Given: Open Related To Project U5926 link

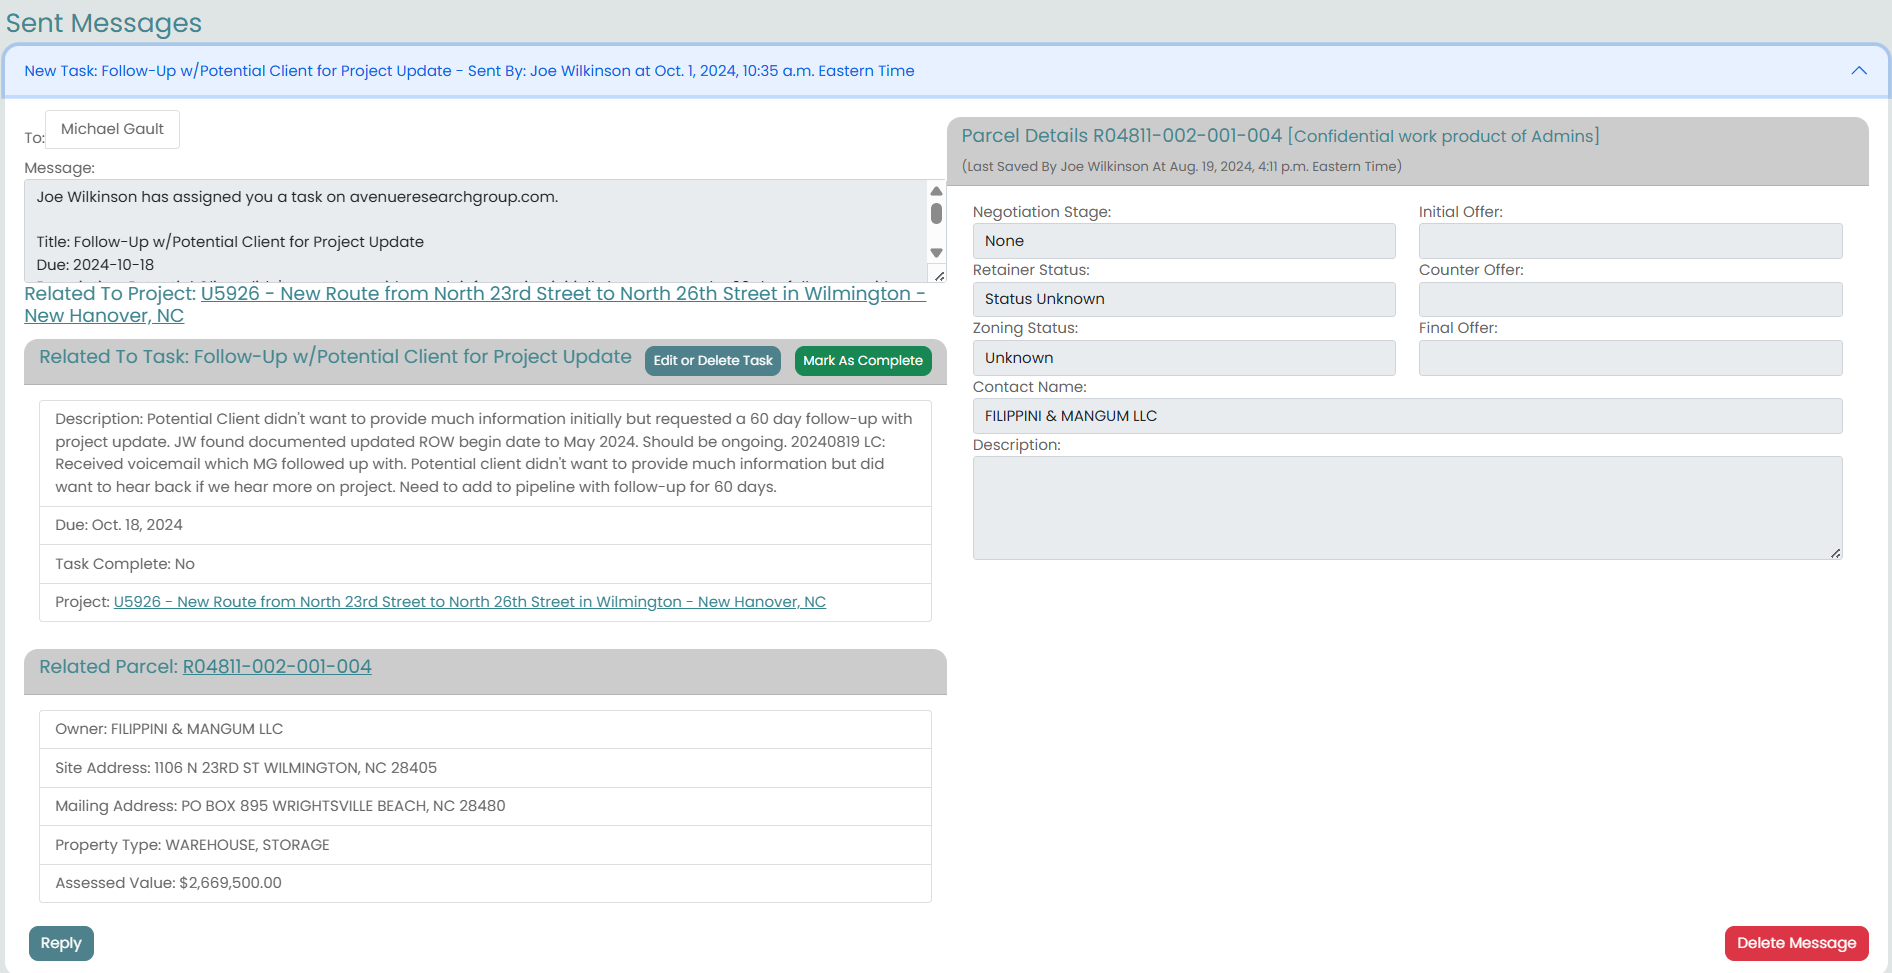Looking at the screenshot, I should coord(475,304).
